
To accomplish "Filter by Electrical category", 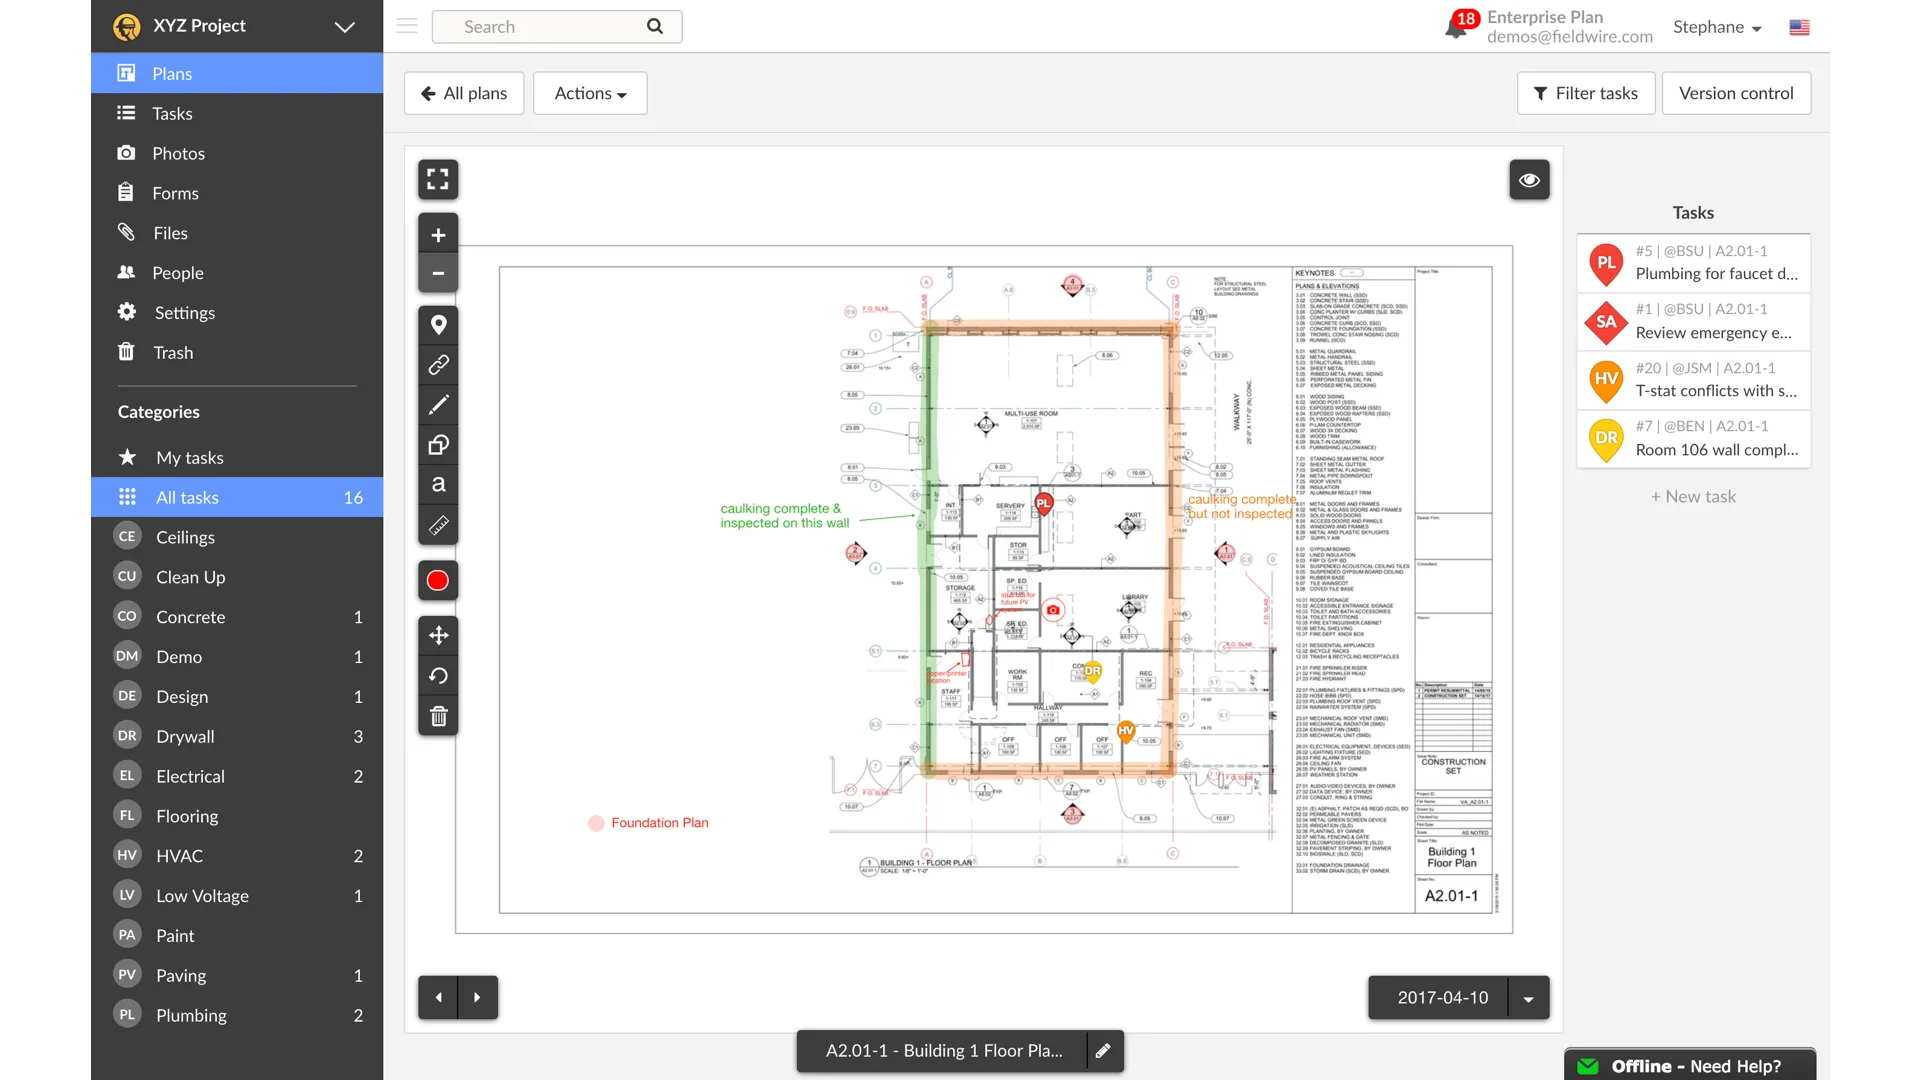I will pyautogui.click(x=237, y=777).
